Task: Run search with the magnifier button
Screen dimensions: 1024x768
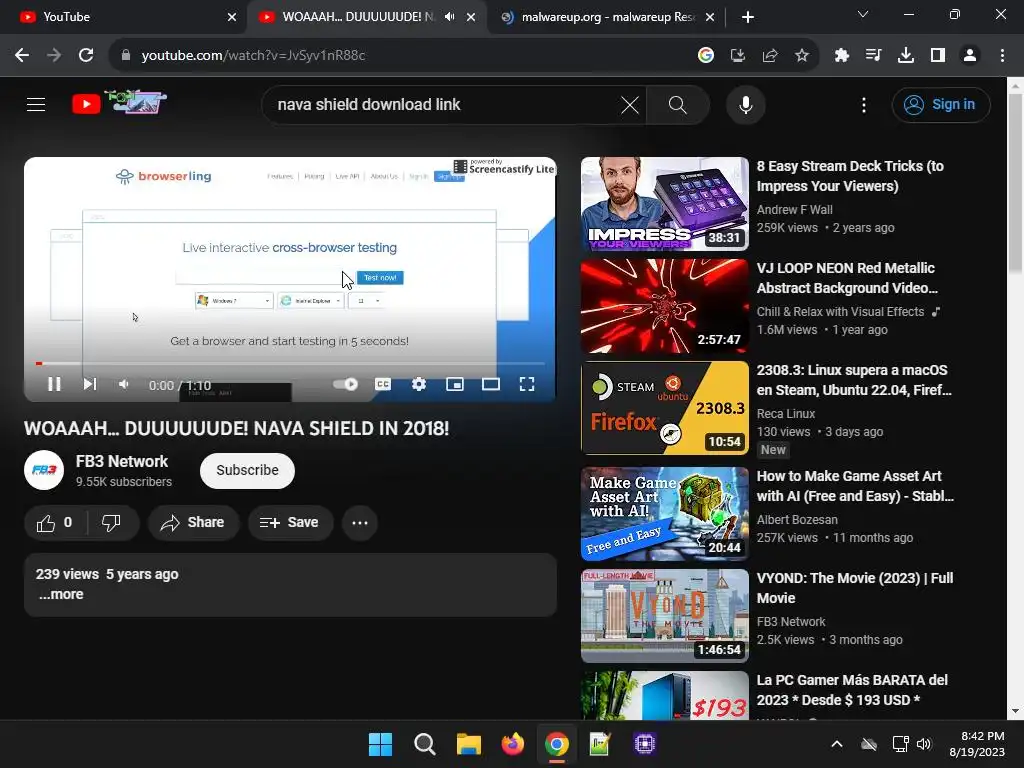Action: point(678,104)
